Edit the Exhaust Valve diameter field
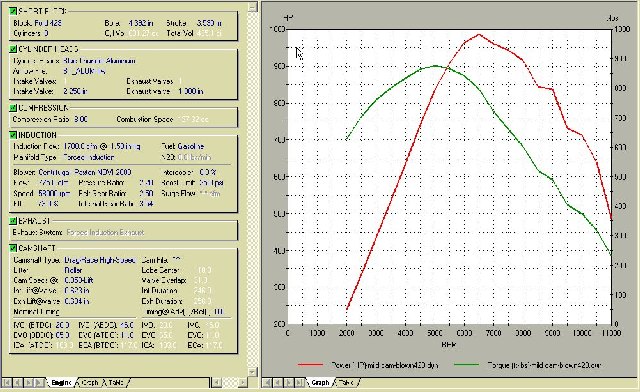 191,91
